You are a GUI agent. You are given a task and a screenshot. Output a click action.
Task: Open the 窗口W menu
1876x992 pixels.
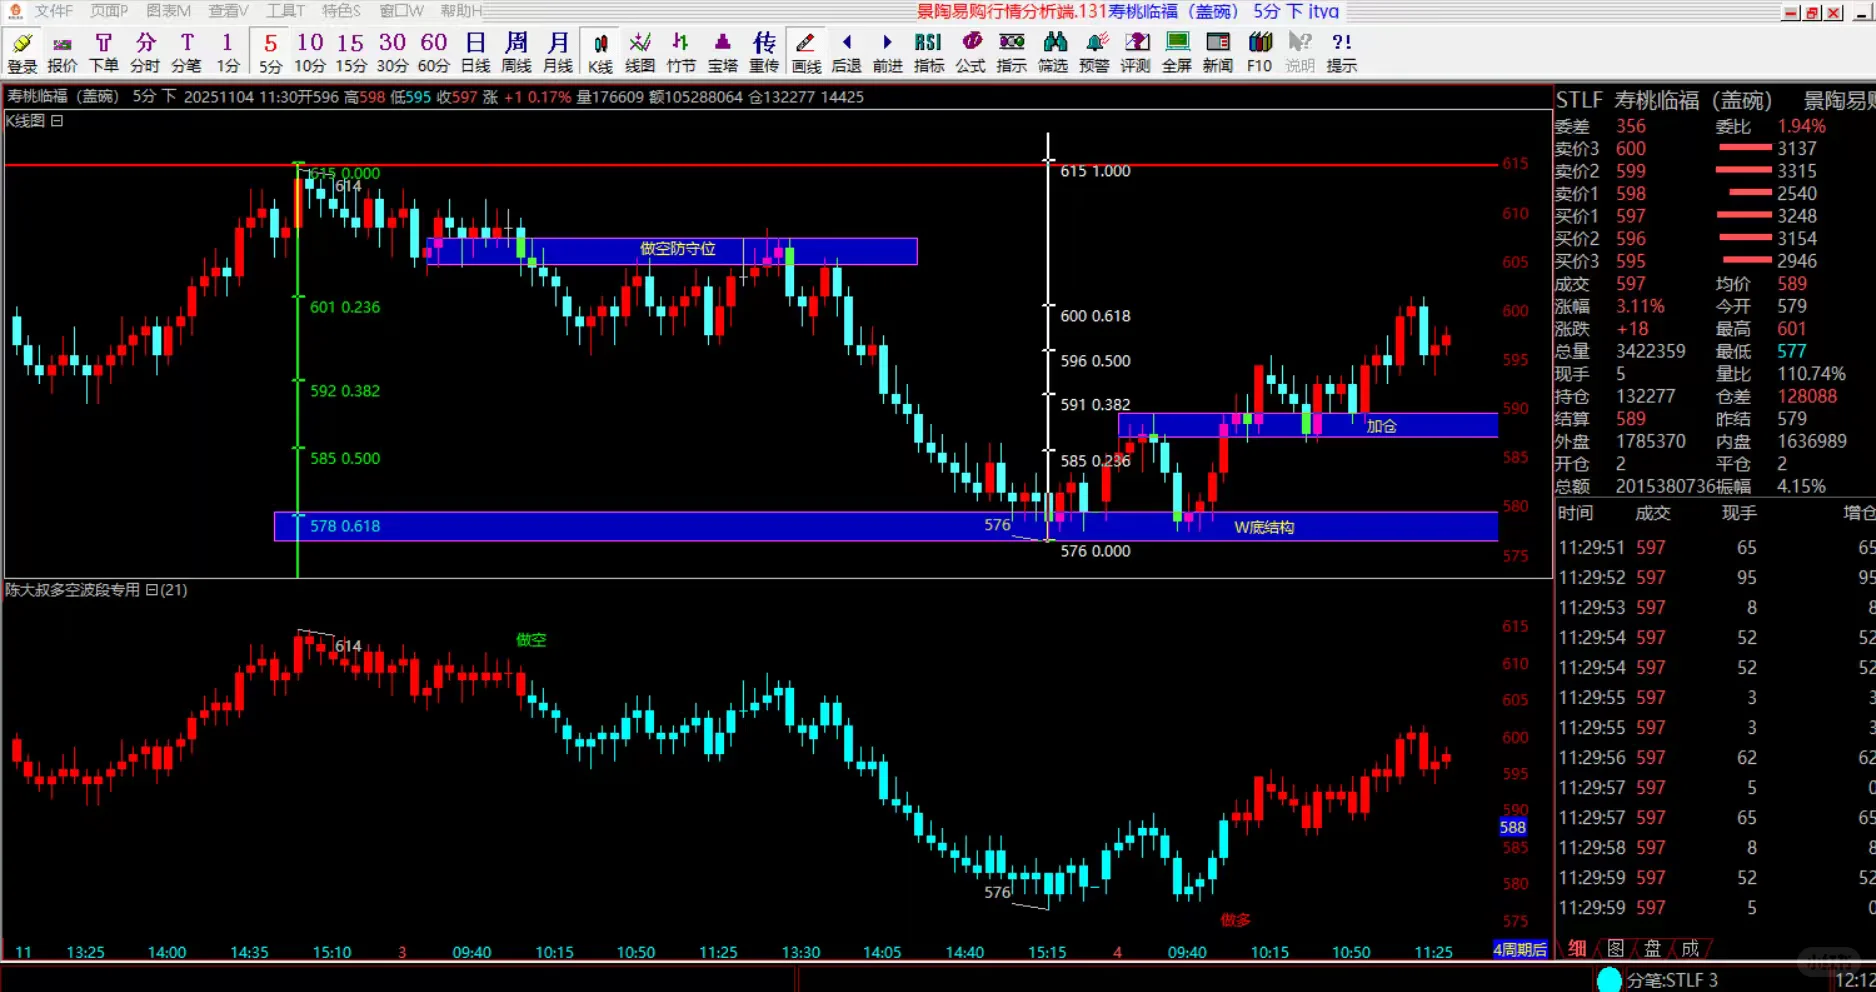pyautogui.click(x=401, y=11)
